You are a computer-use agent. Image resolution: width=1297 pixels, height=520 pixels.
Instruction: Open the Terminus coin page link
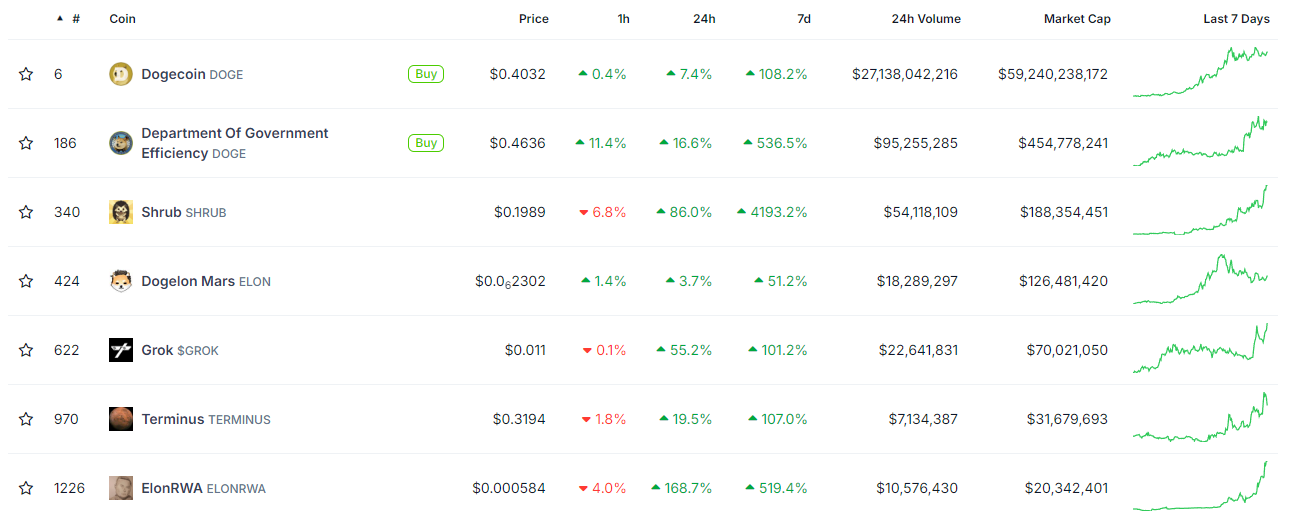point(173,419)
